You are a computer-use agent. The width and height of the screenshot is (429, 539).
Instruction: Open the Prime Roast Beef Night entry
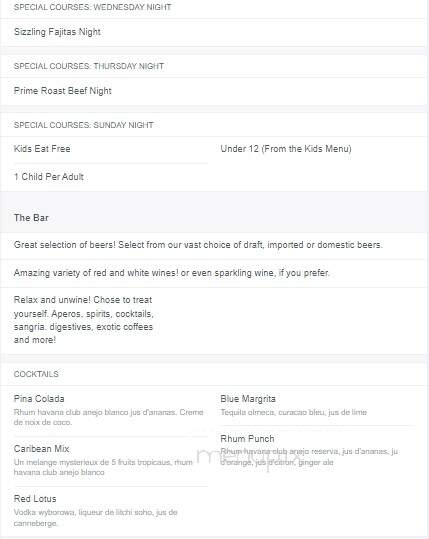(x=63, y=91)
